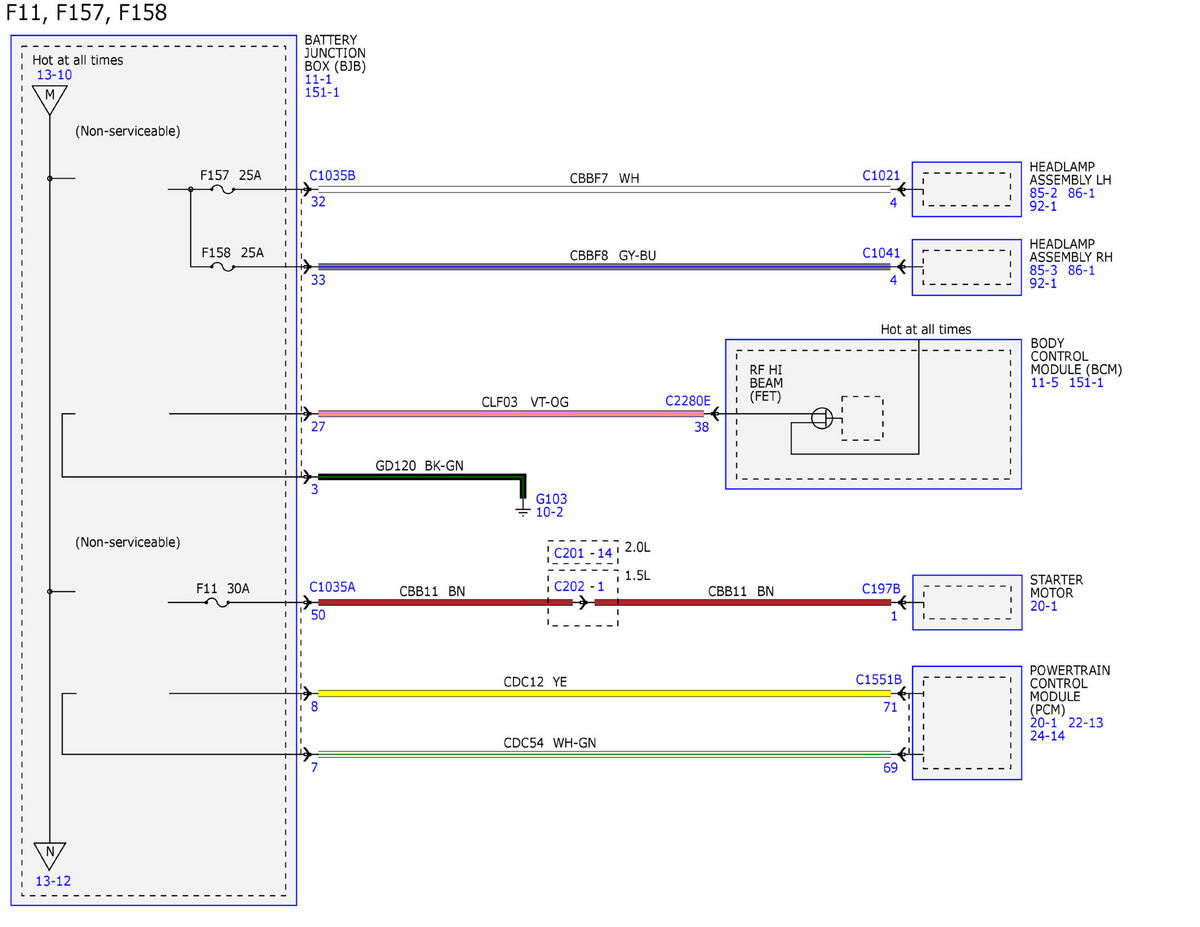Open connector C2280E link
The height and width of the screenshot is (927, 1200).
tap(688, 401)
